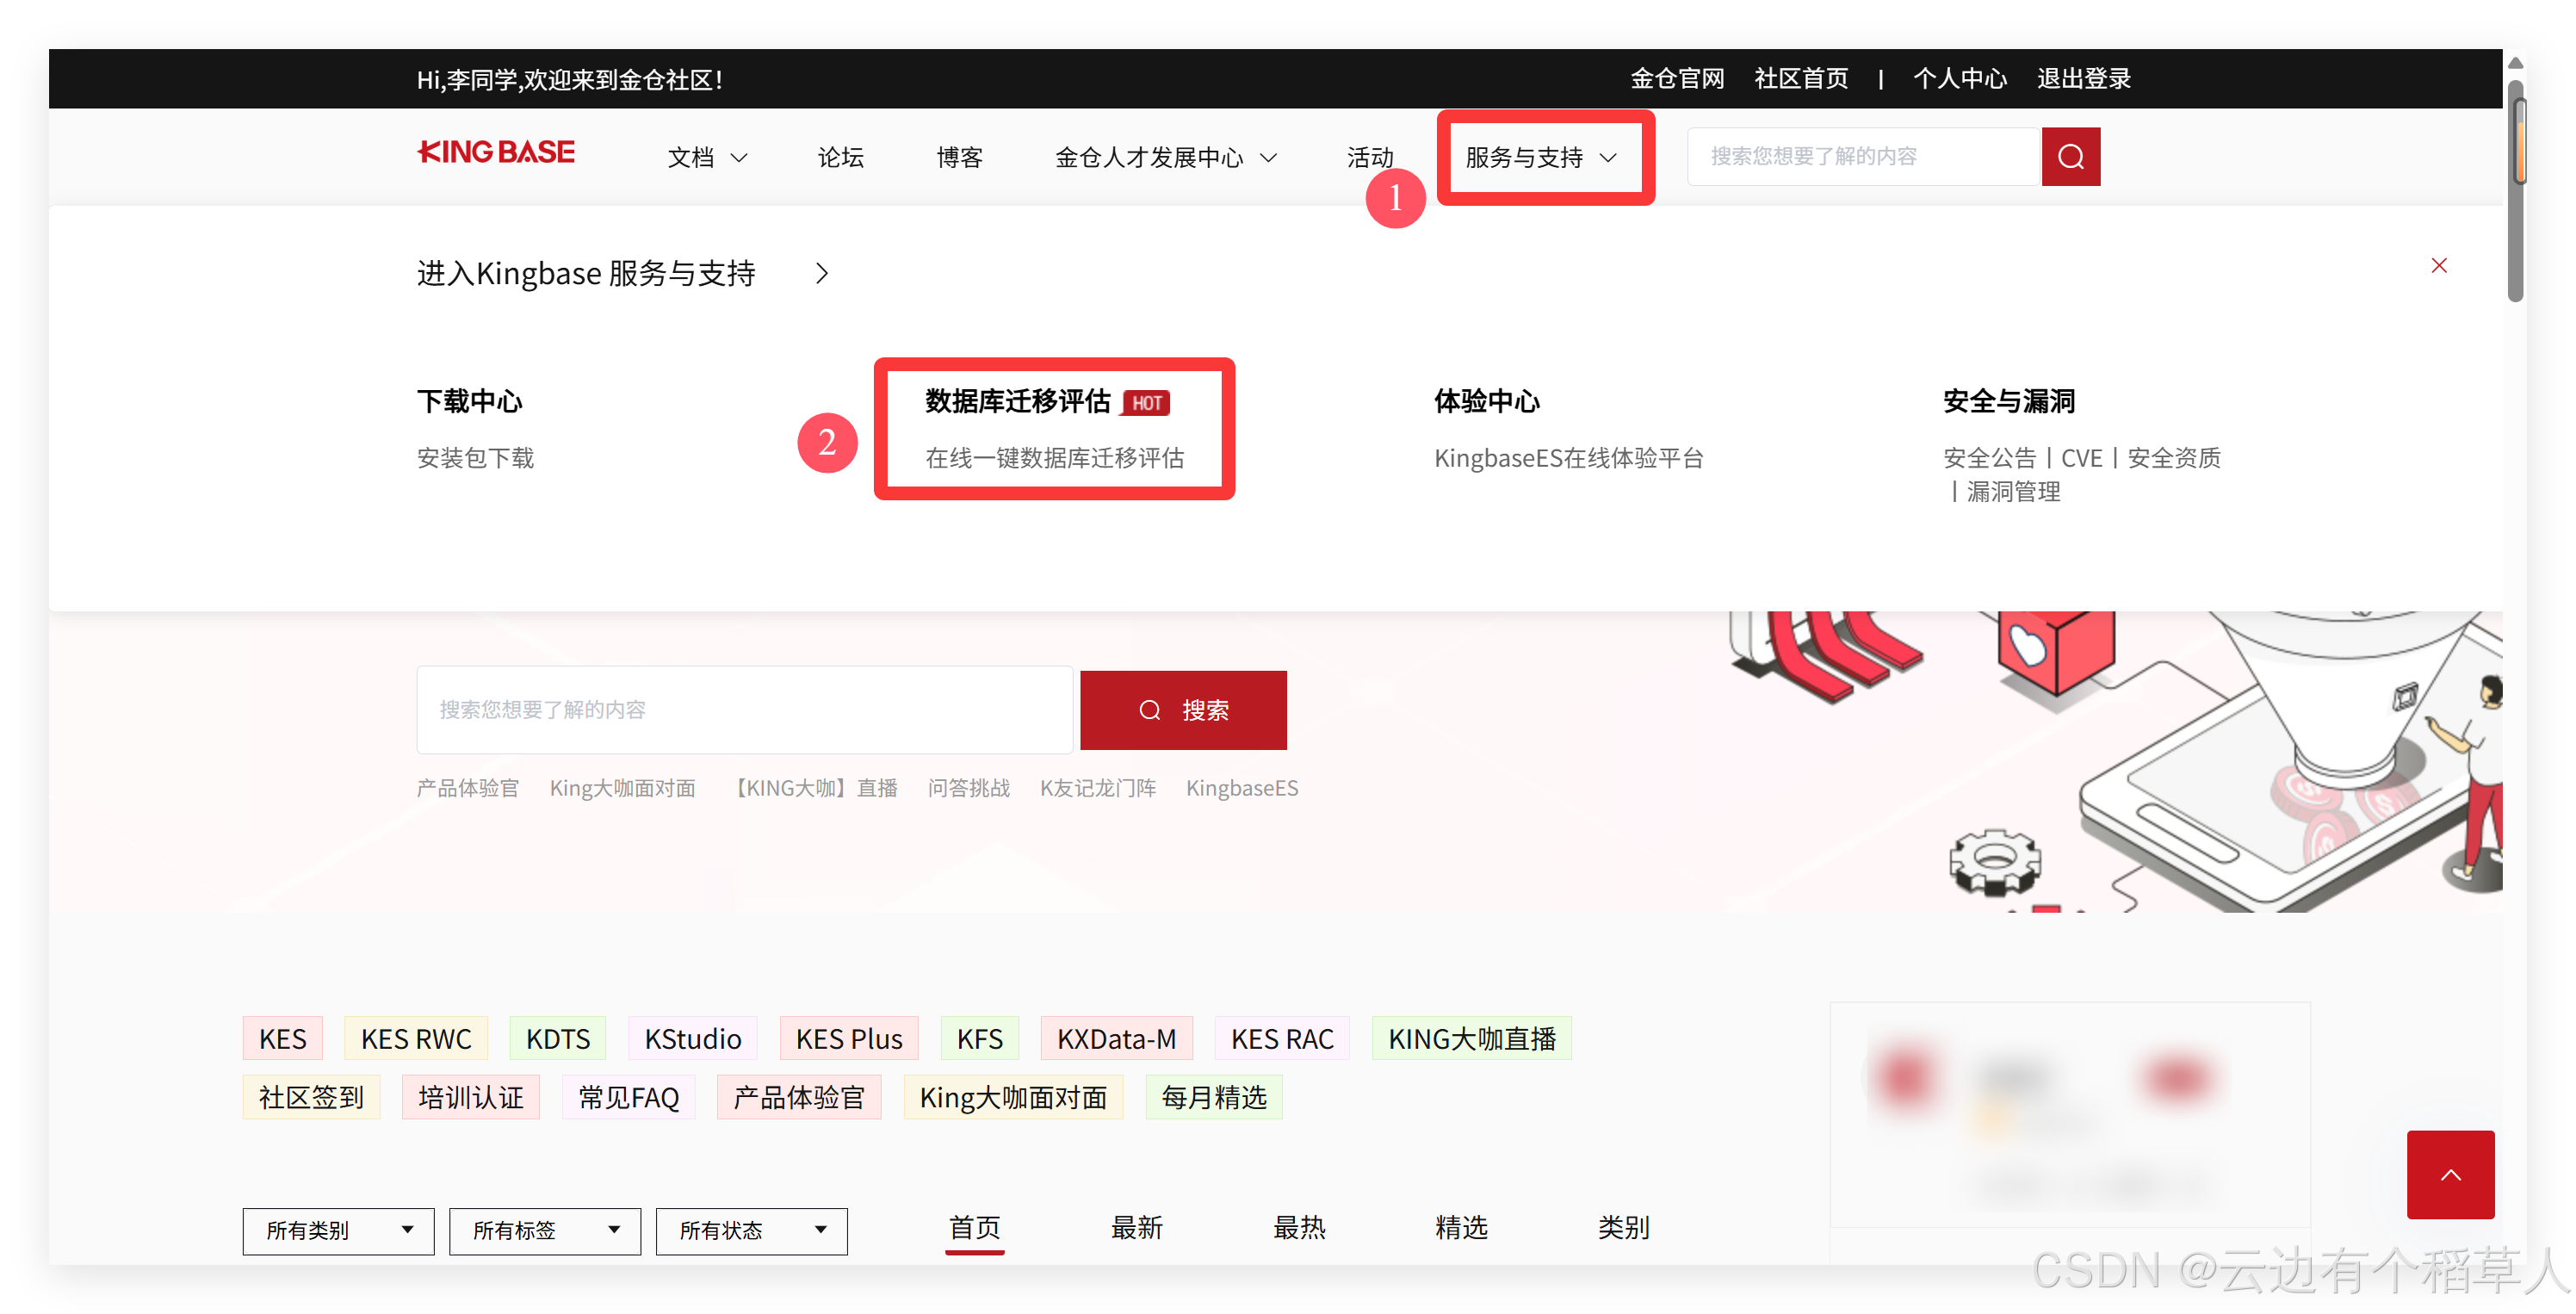Select the KXData-M tag
This screenshot has width=2576, height=1314.
pyautogui.click(x=1117, y=1039)
